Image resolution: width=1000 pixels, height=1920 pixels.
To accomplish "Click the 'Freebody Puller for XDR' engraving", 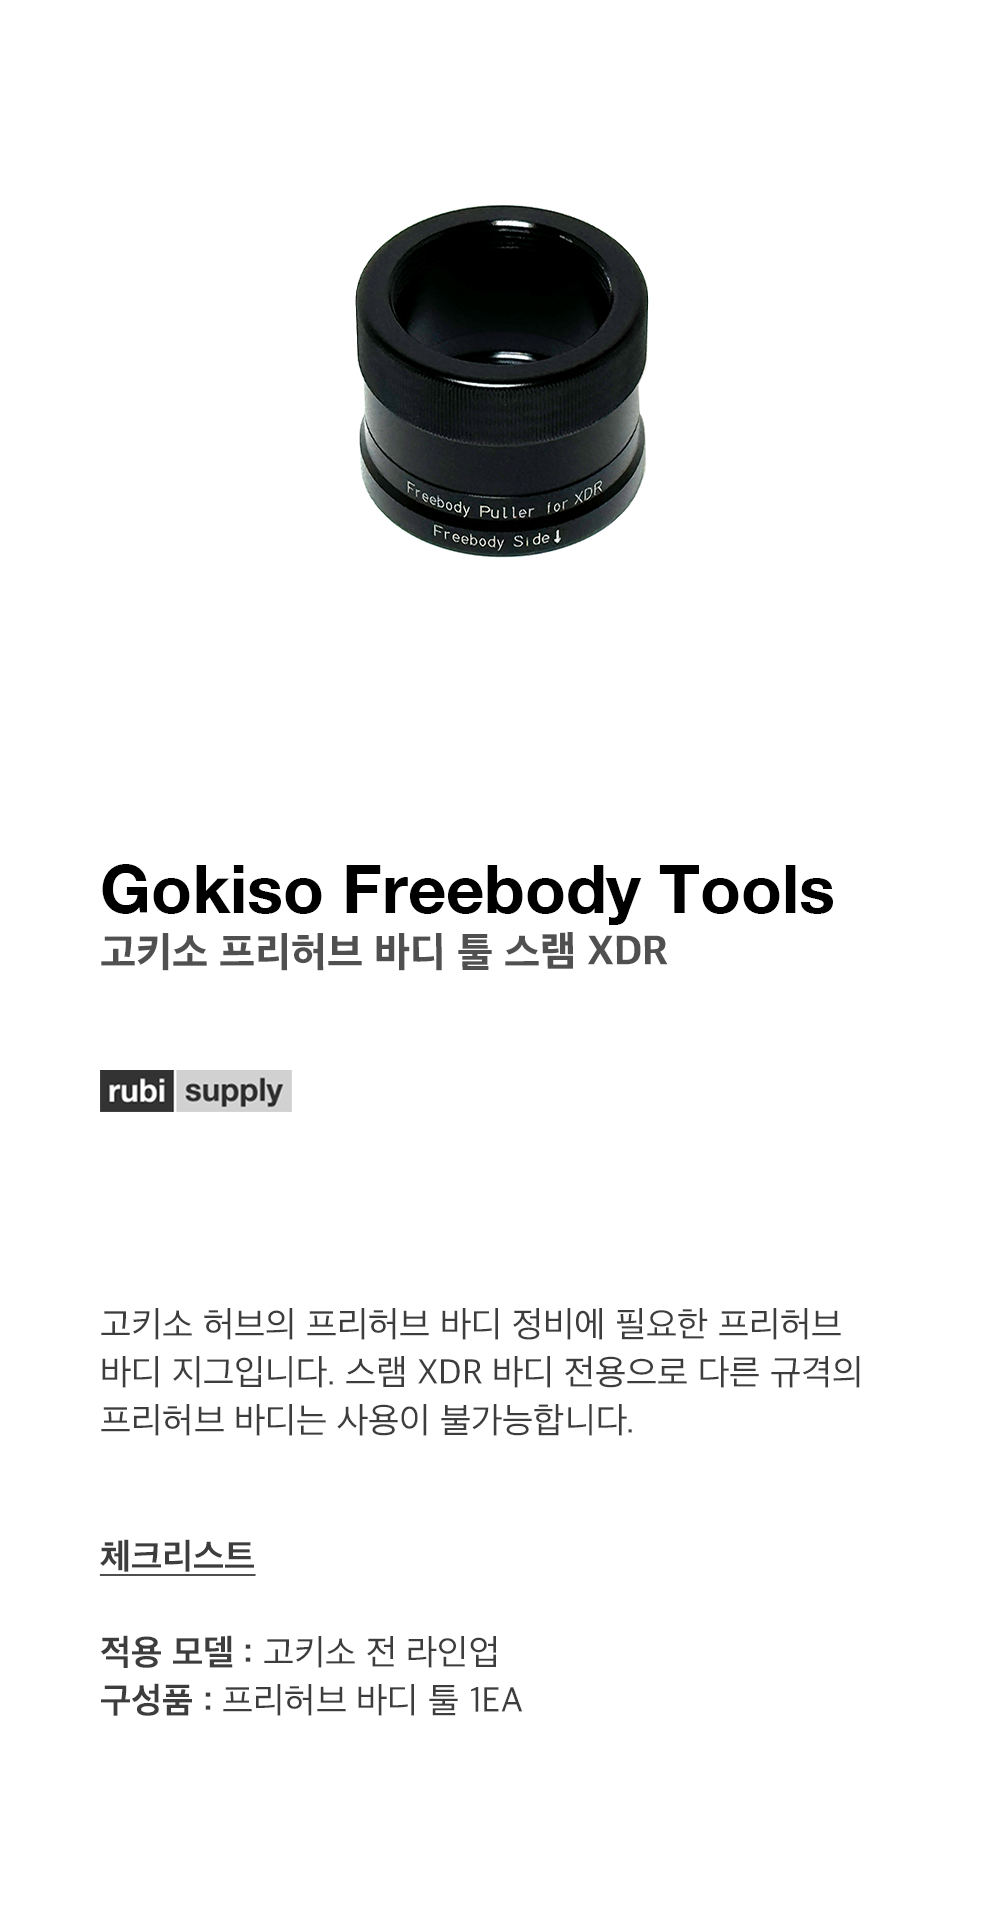I will pyautogui.click(x=504, y=501).
